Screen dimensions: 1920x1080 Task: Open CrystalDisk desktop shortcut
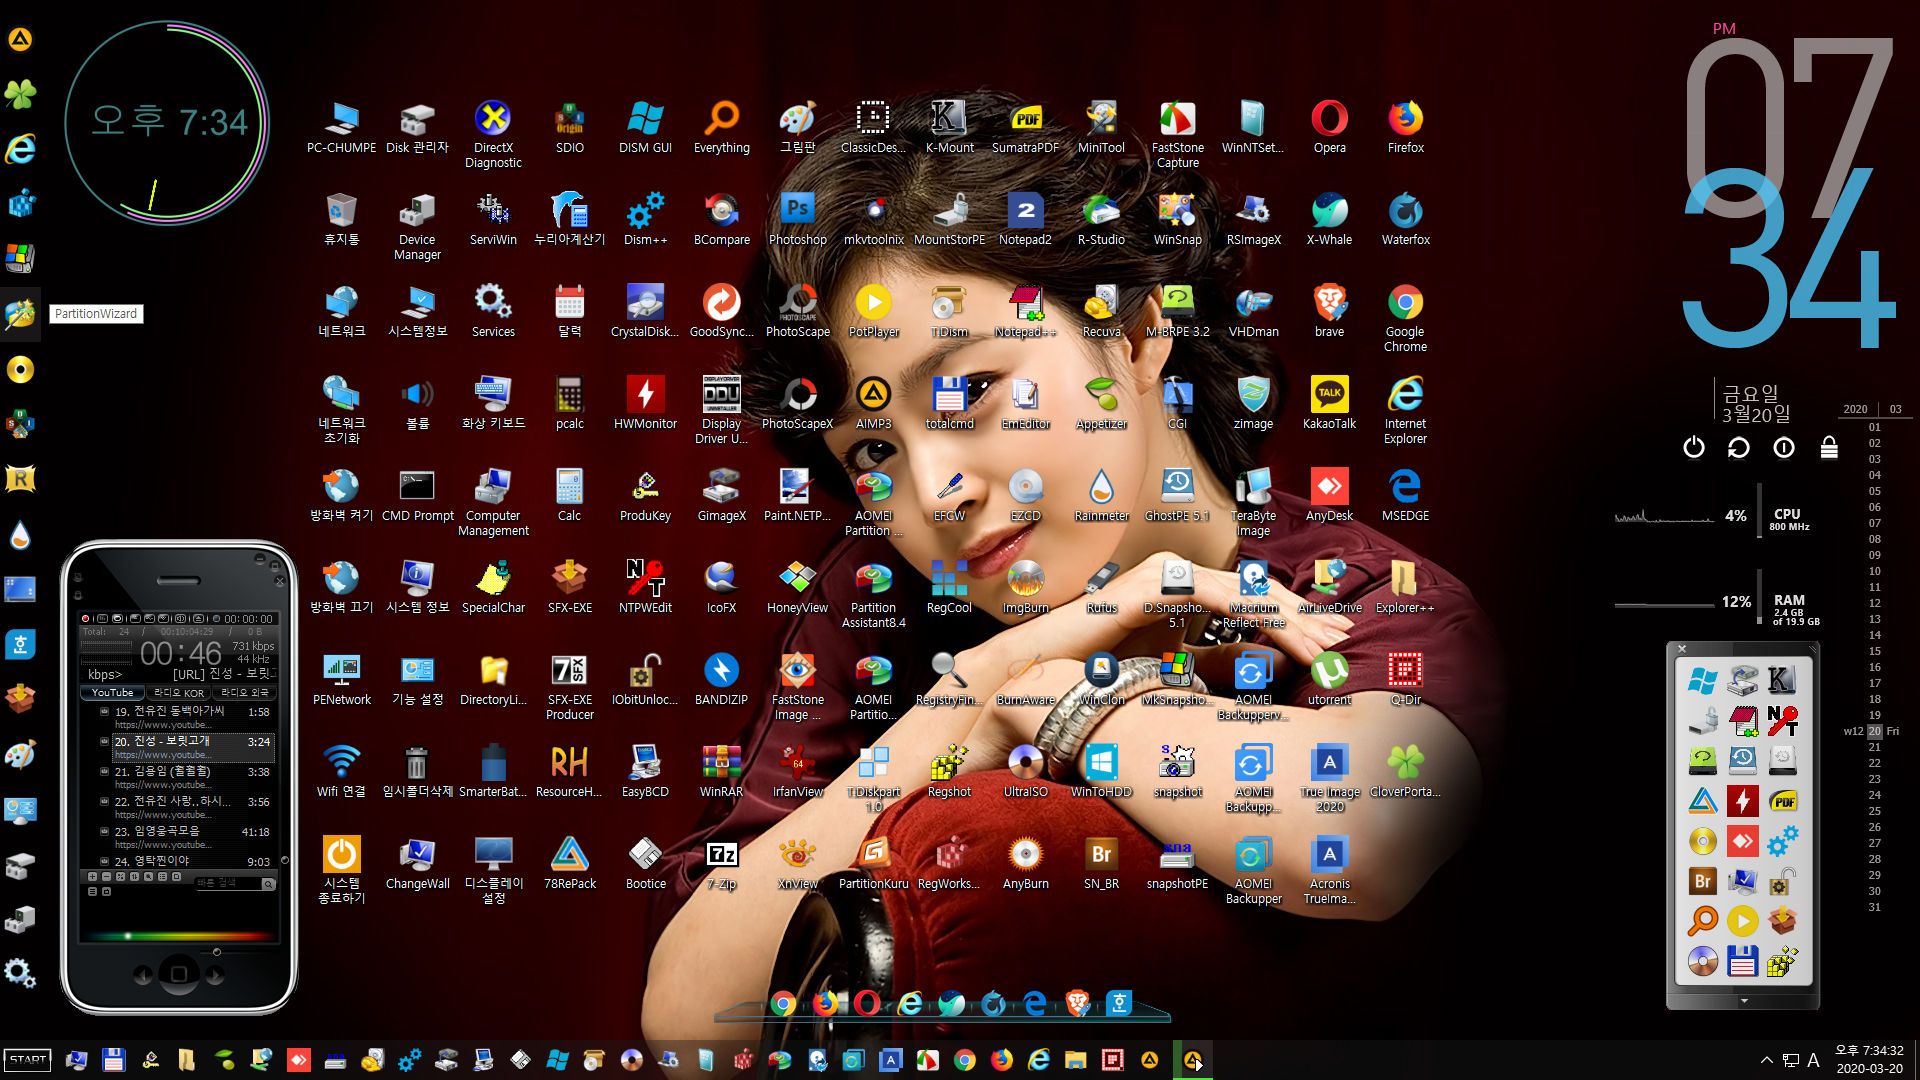[645, 311]
